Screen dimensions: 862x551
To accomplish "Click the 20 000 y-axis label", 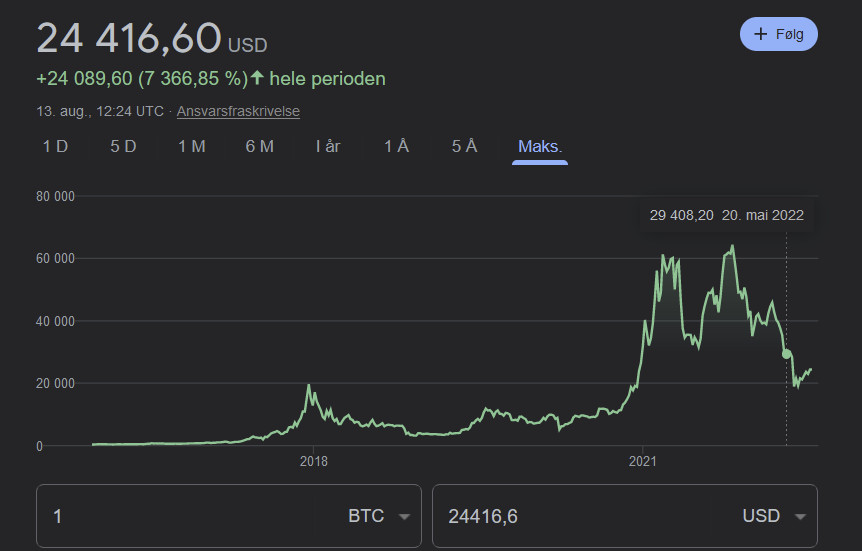I will click(56, 383).
